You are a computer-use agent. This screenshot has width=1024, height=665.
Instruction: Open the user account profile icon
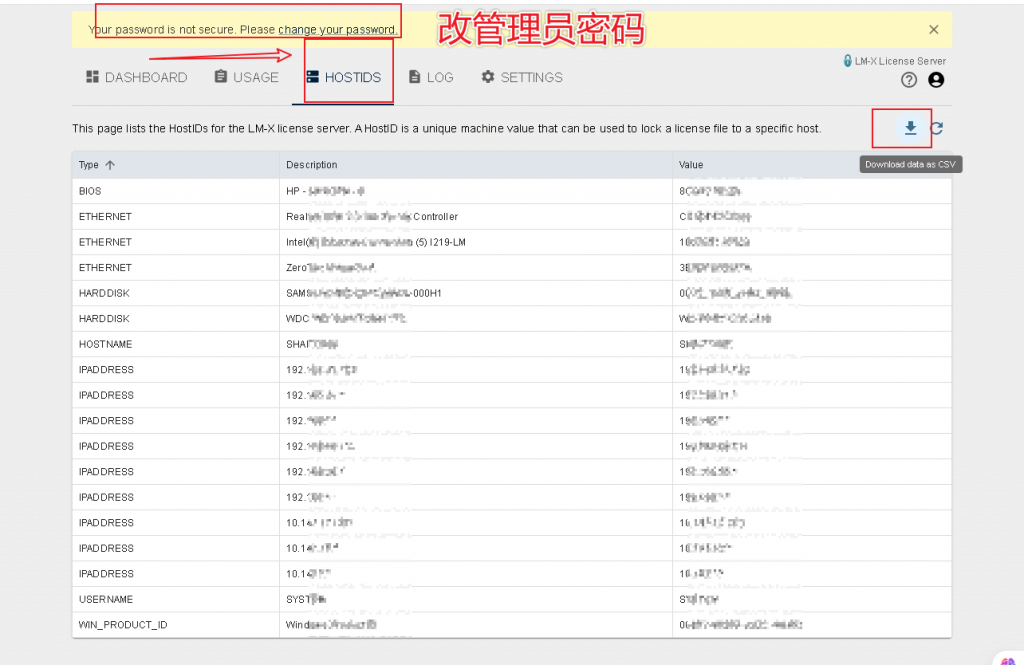pos(936,80)
